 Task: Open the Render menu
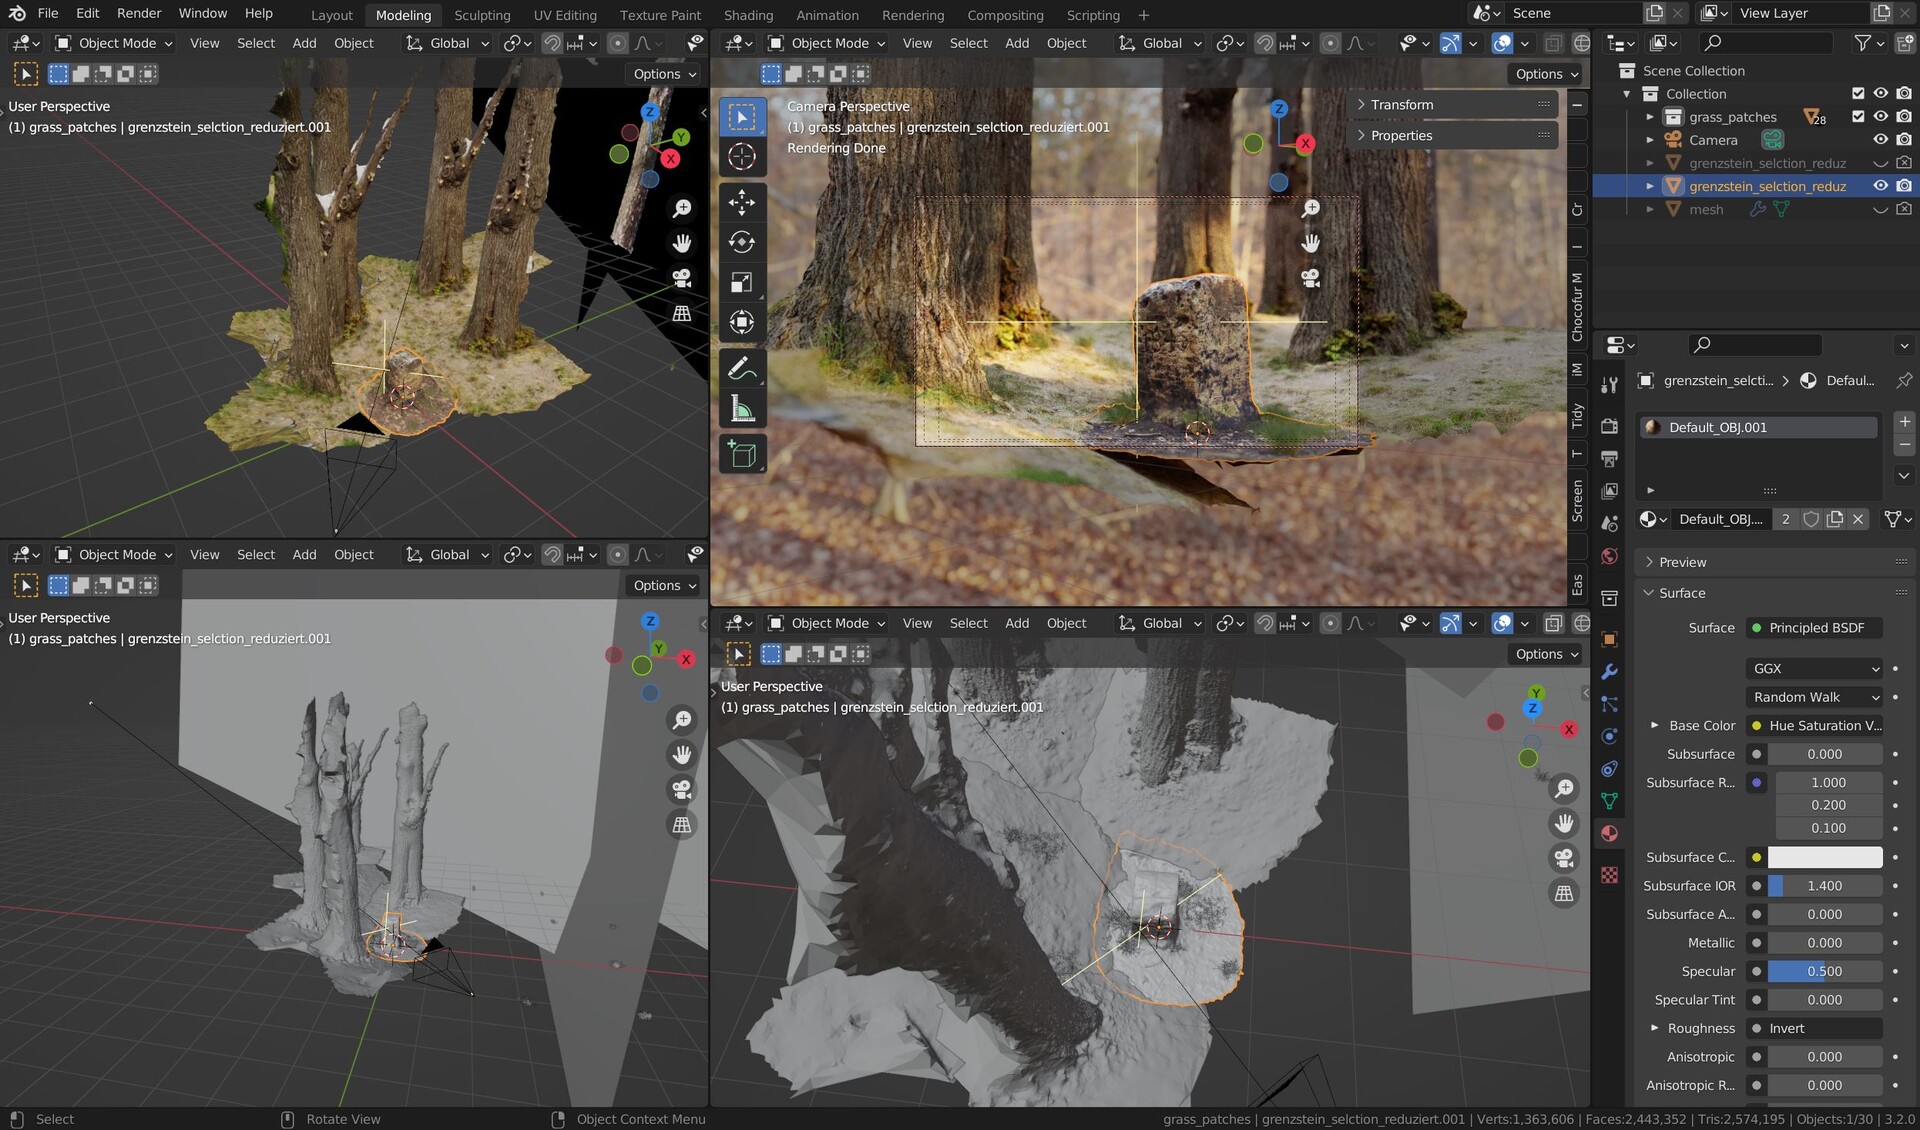click(139, 13)
